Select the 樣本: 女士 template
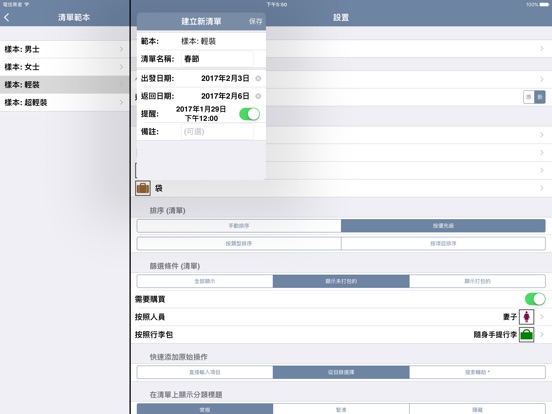552x414 pixels. (x=64, y=67)
